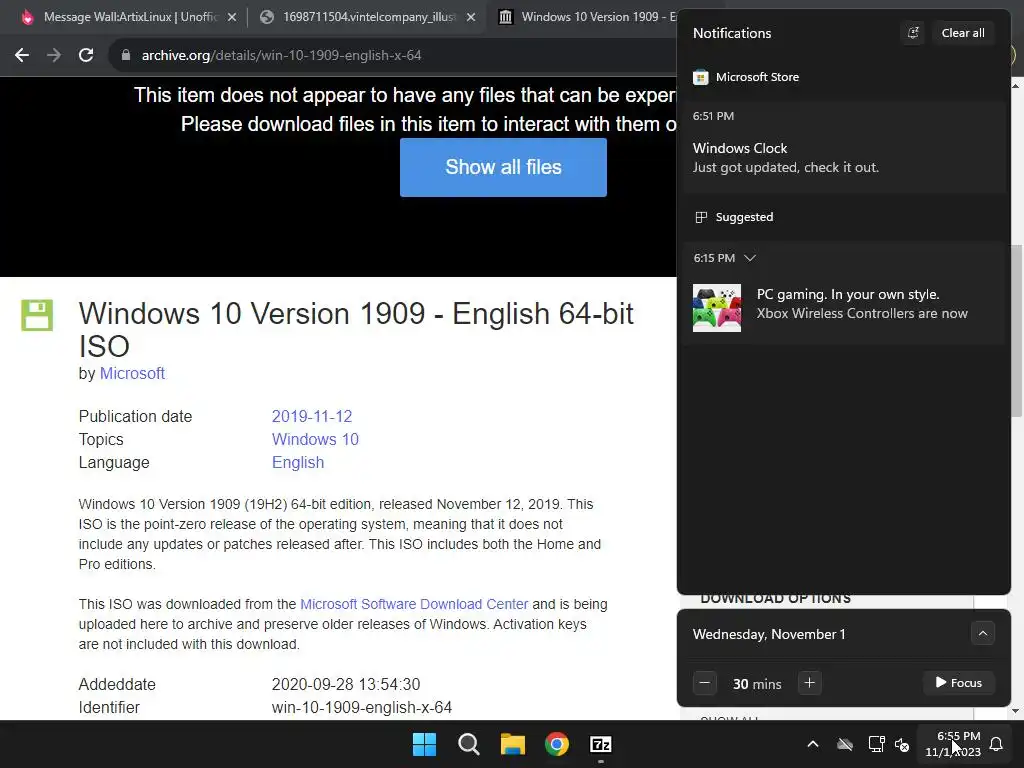Viewport: 1024px width, 768px height.
Task: Open 7-Zip from the taskbar
Action: 601,744
